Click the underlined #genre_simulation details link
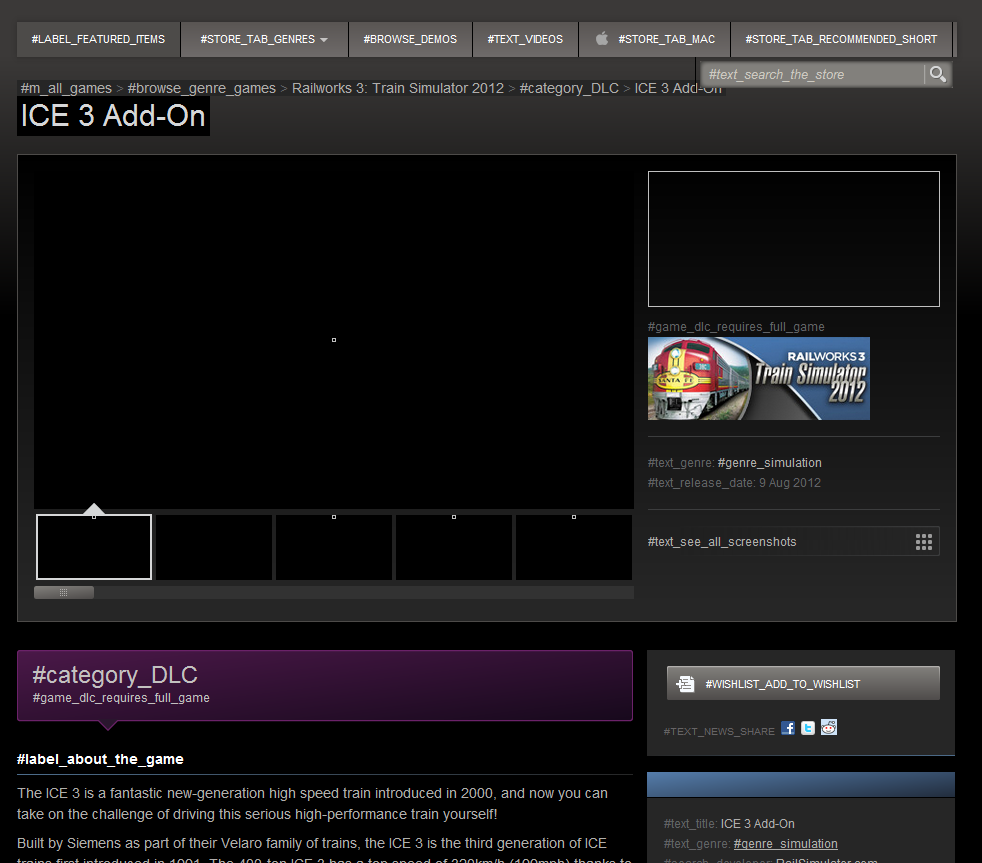This screenshot has width=982, height=863. (x=785, y=844)
